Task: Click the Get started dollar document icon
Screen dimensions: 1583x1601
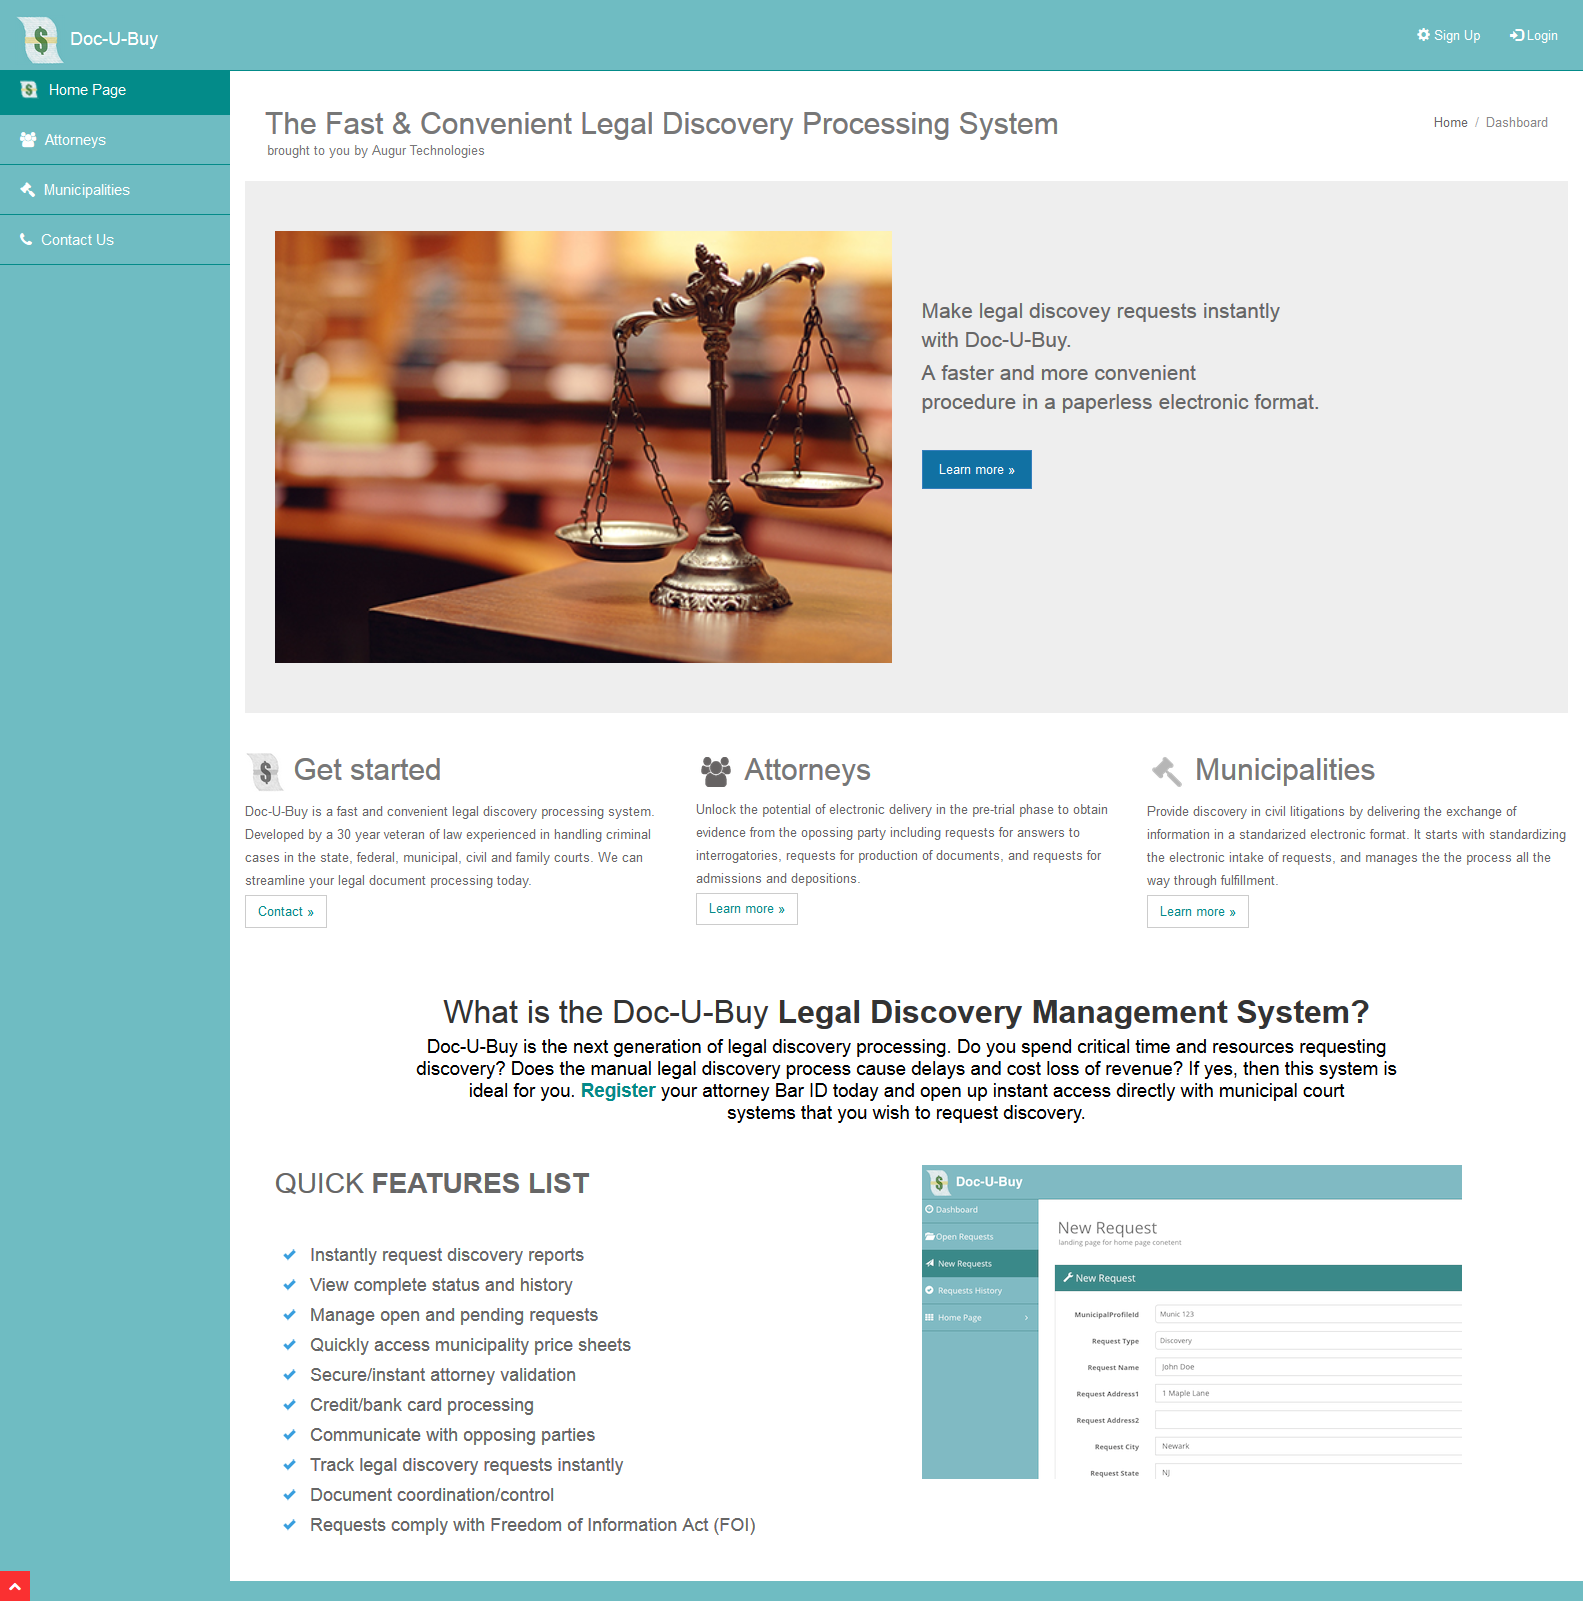Action: point(265,771)
